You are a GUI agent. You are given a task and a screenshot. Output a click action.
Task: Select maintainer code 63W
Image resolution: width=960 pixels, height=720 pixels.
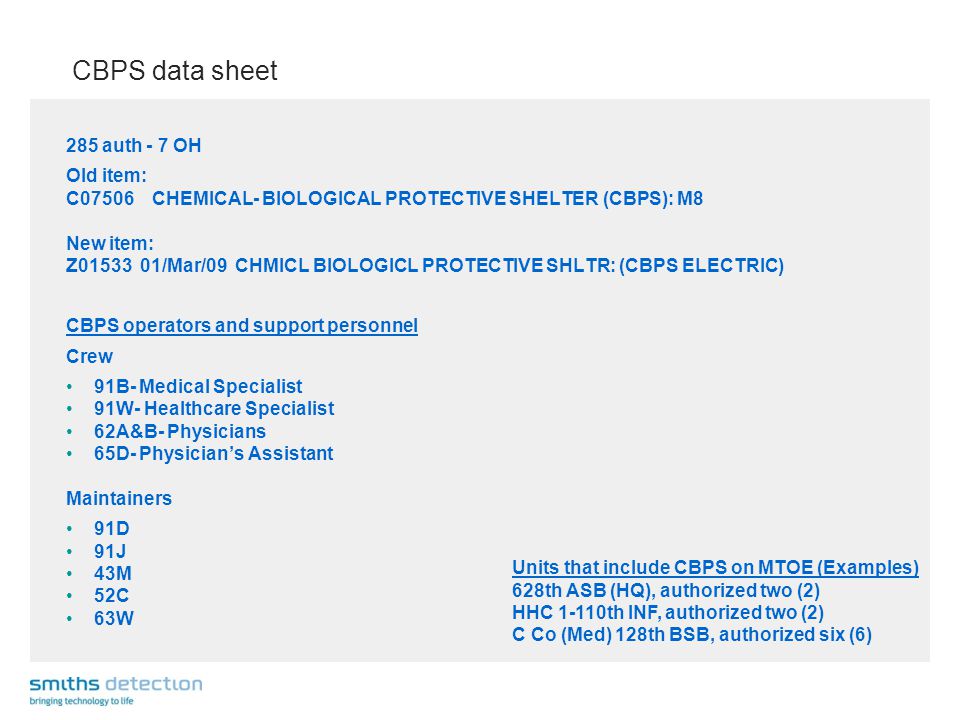point(113,618)
